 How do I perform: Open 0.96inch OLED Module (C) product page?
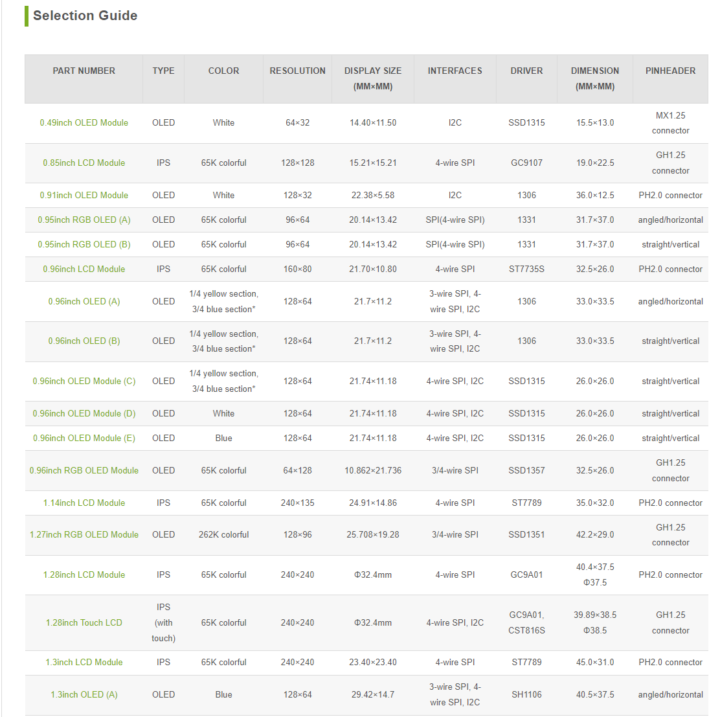tap(84, 381)
